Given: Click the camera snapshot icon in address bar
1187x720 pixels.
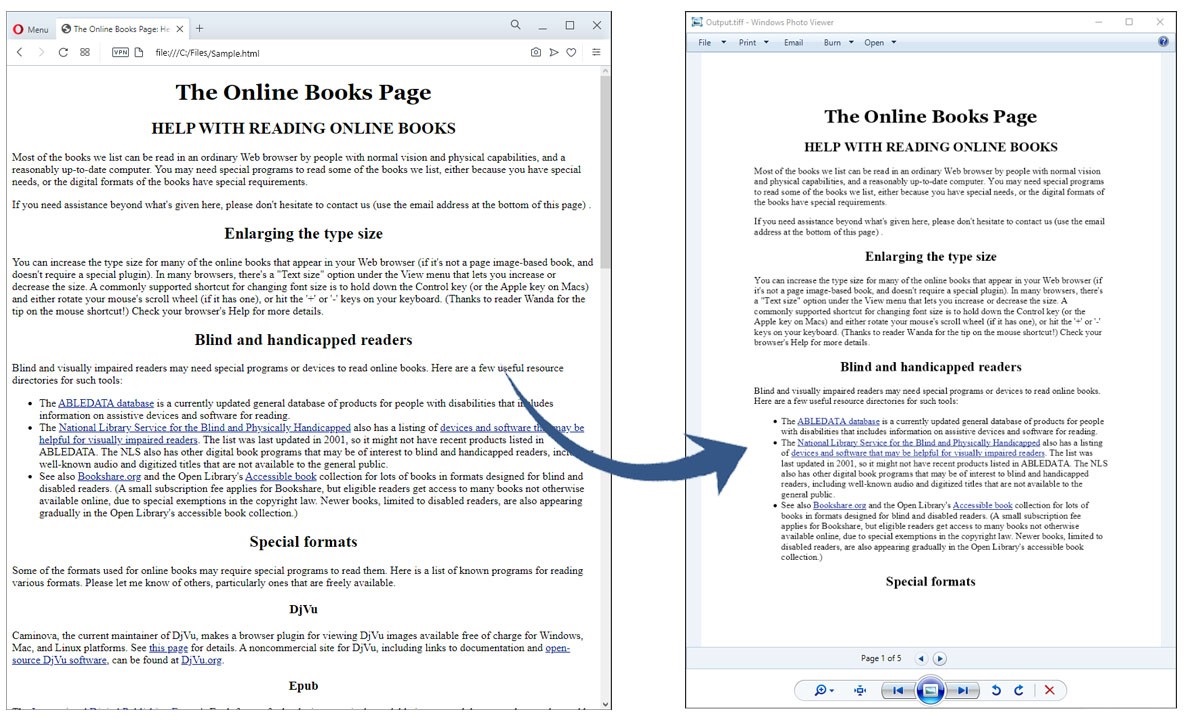Looking at the screenshot, I should 536,52.
